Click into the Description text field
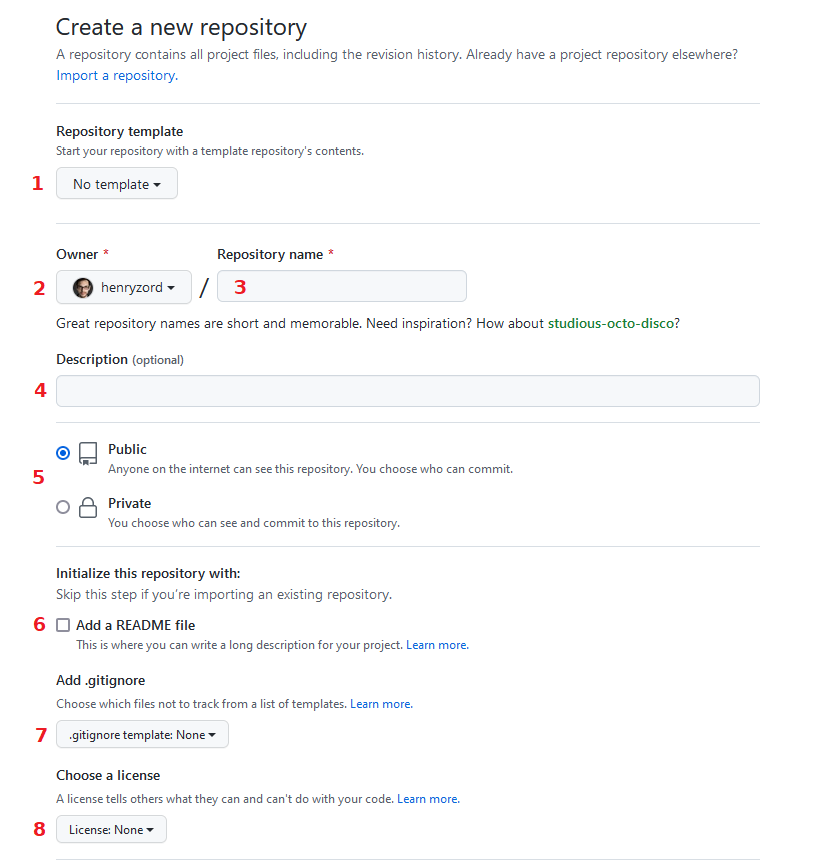 407,391
